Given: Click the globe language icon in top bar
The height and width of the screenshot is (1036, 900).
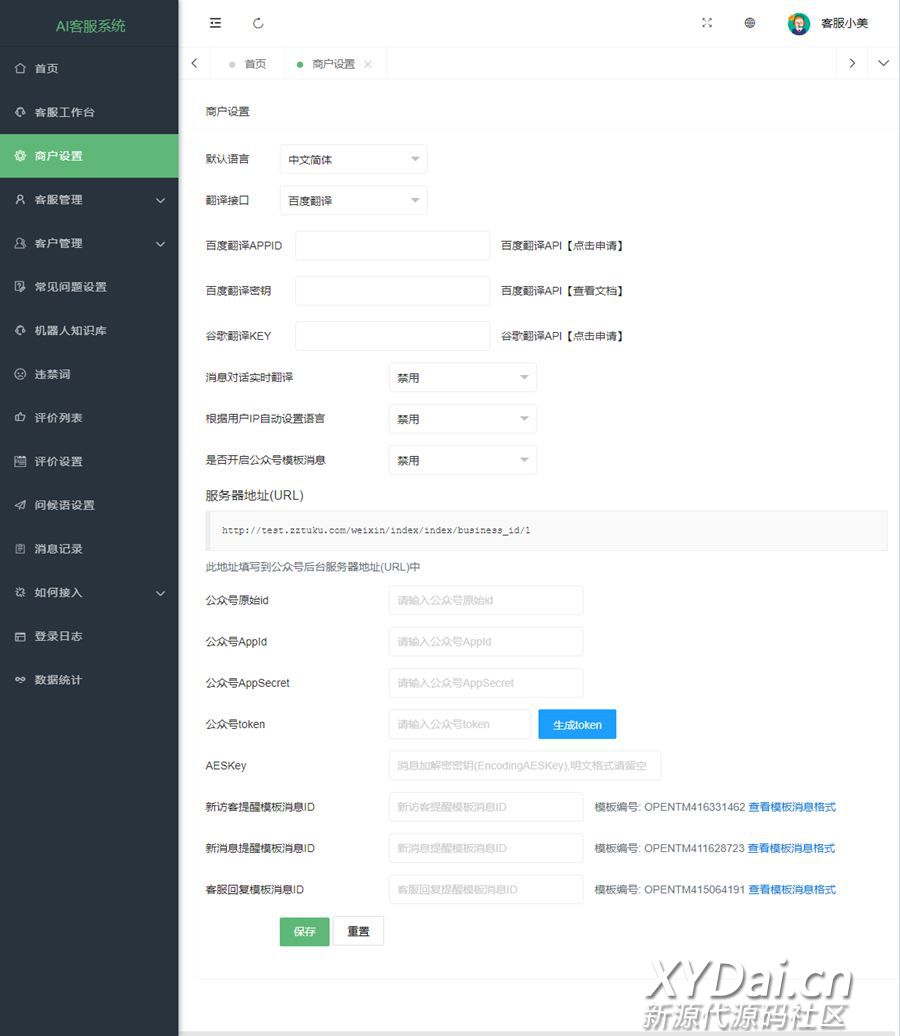Looking at the screenshot, I should (x=750, y=22).
